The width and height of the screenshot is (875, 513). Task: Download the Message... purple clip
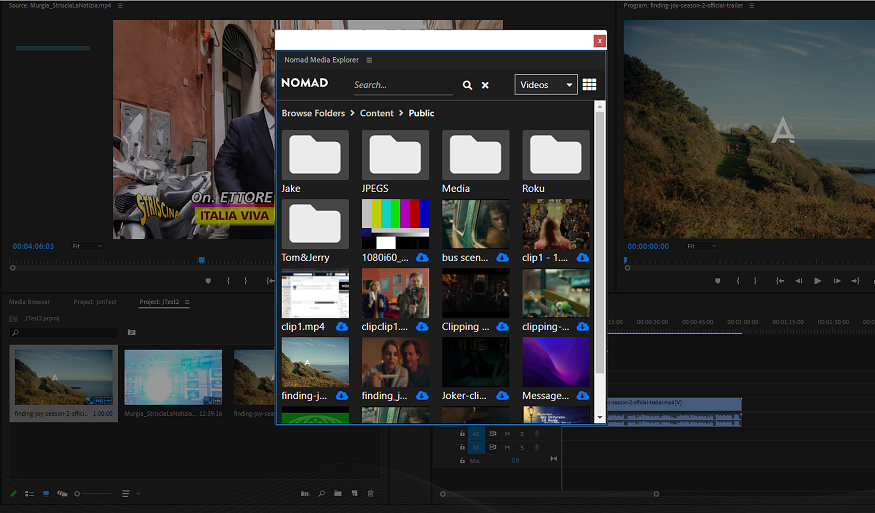tap(583, 395)
